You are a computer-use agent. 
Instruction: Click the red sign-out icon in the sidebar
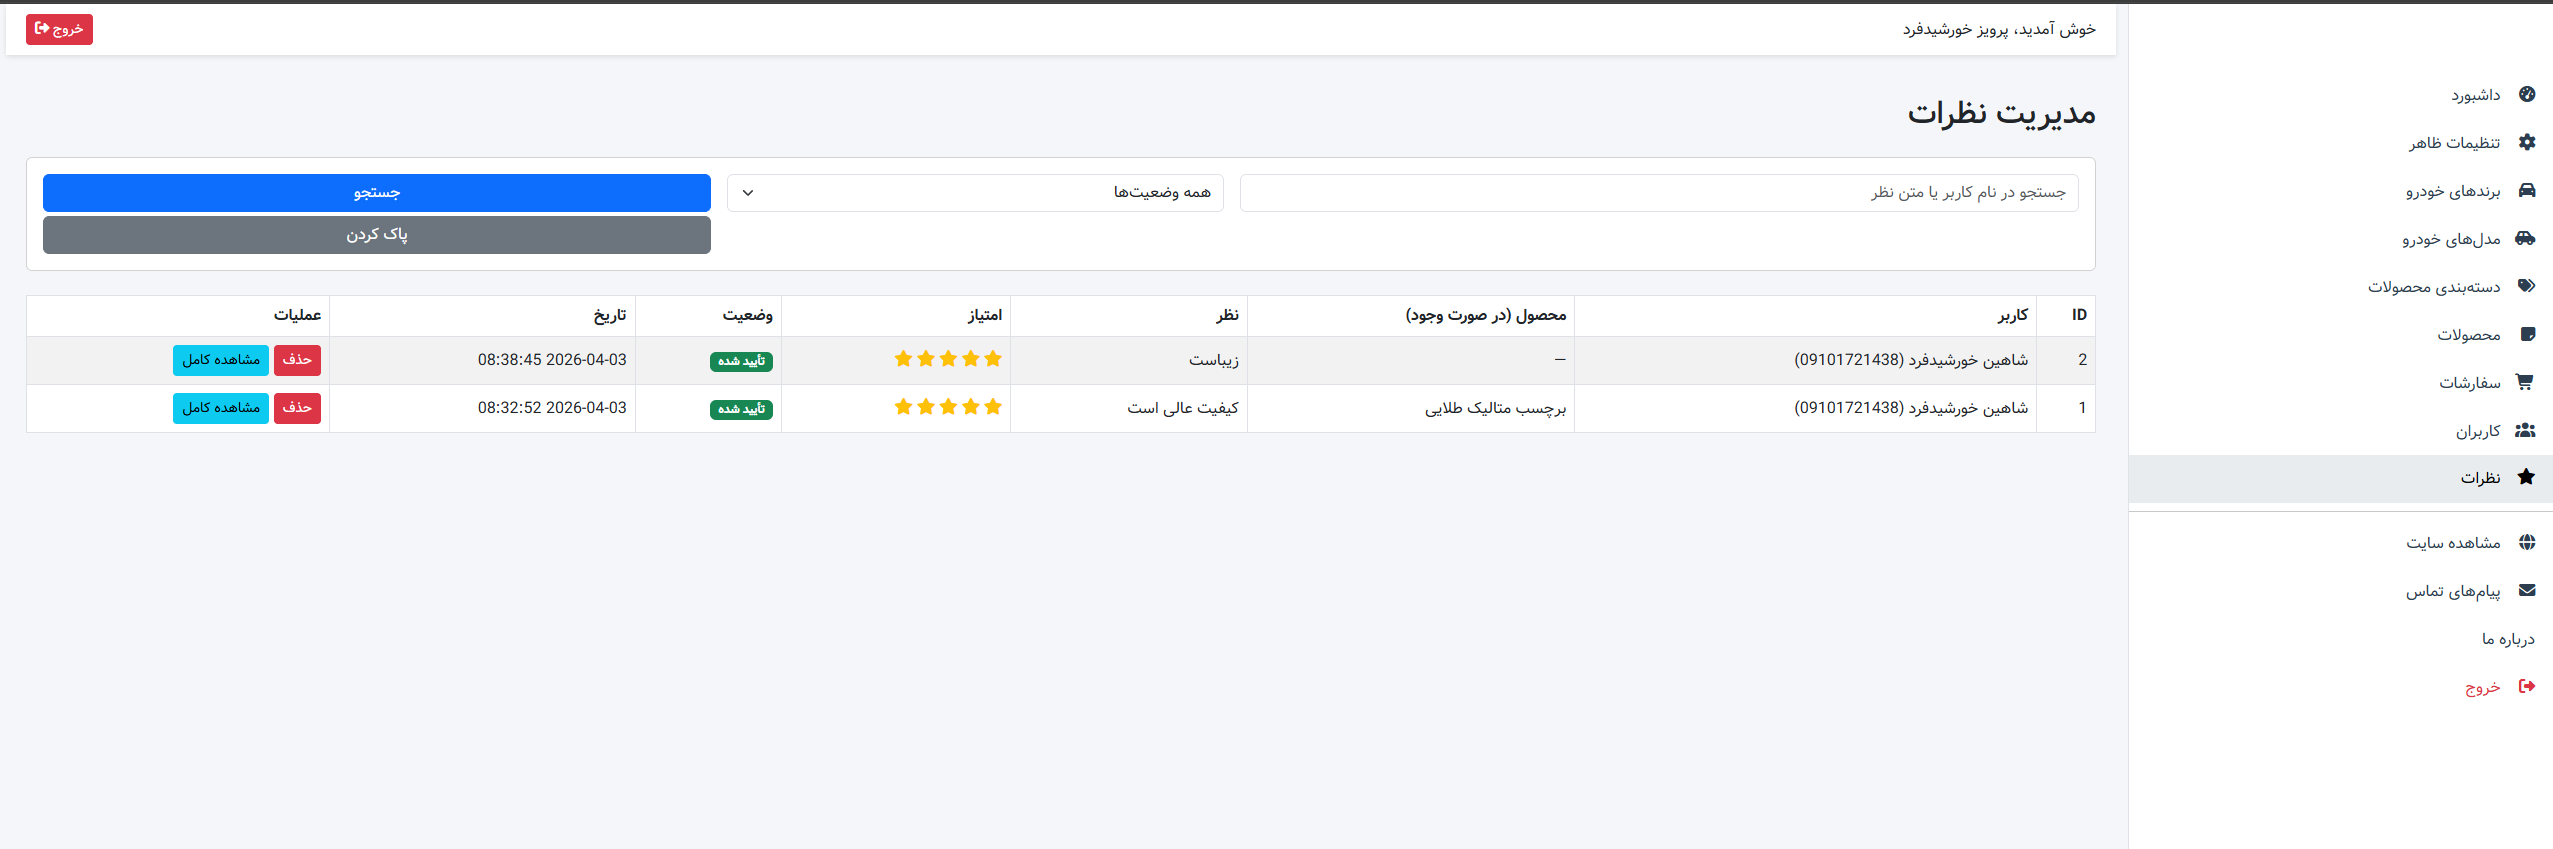(2527, 686)
